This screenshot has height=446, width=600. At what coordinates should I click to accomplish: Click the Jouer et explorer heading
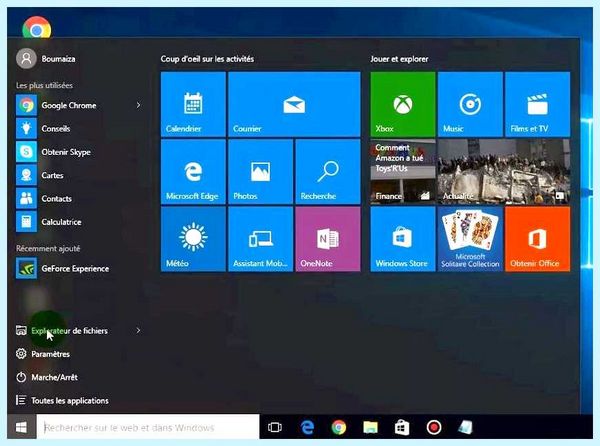(x=399, y=59)
